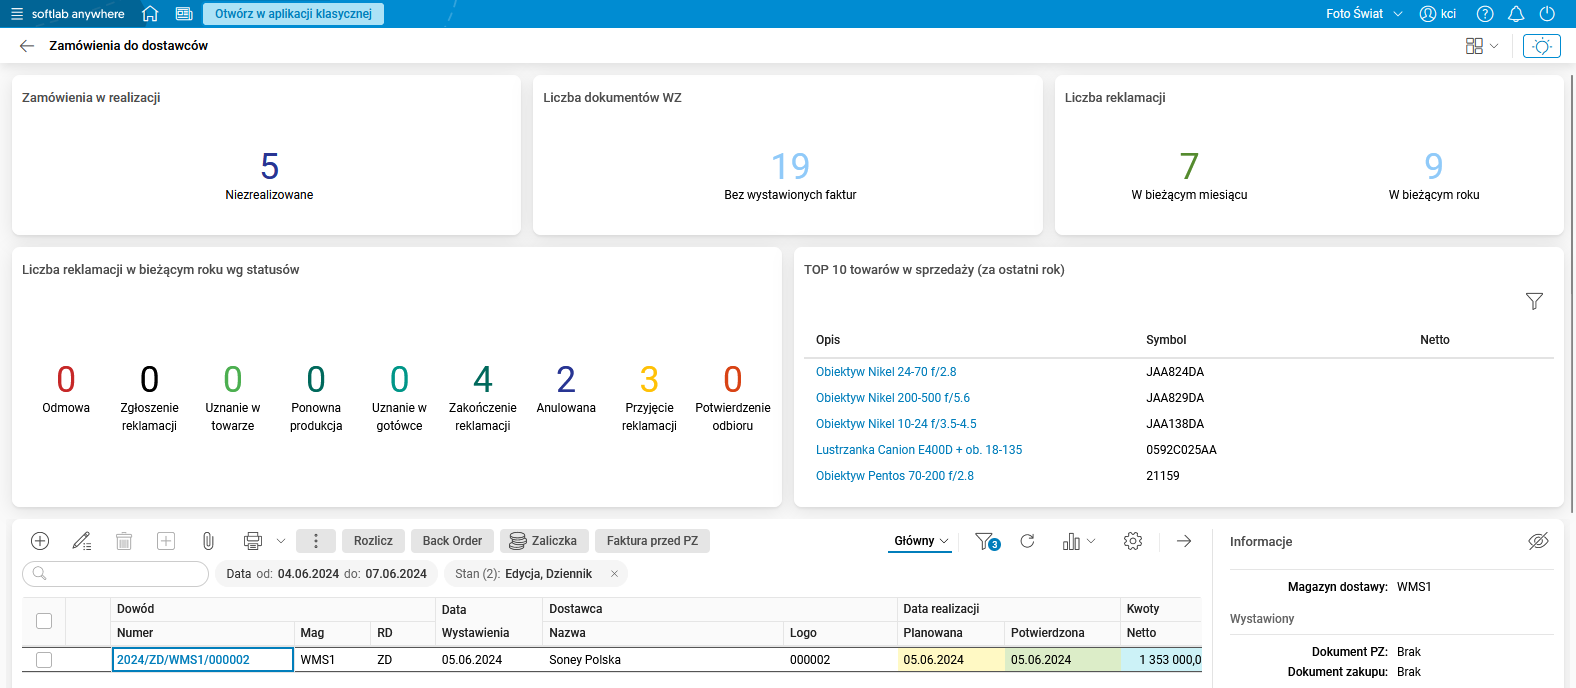Click the Faktura przed PZ button

click(x=652, y=541)
